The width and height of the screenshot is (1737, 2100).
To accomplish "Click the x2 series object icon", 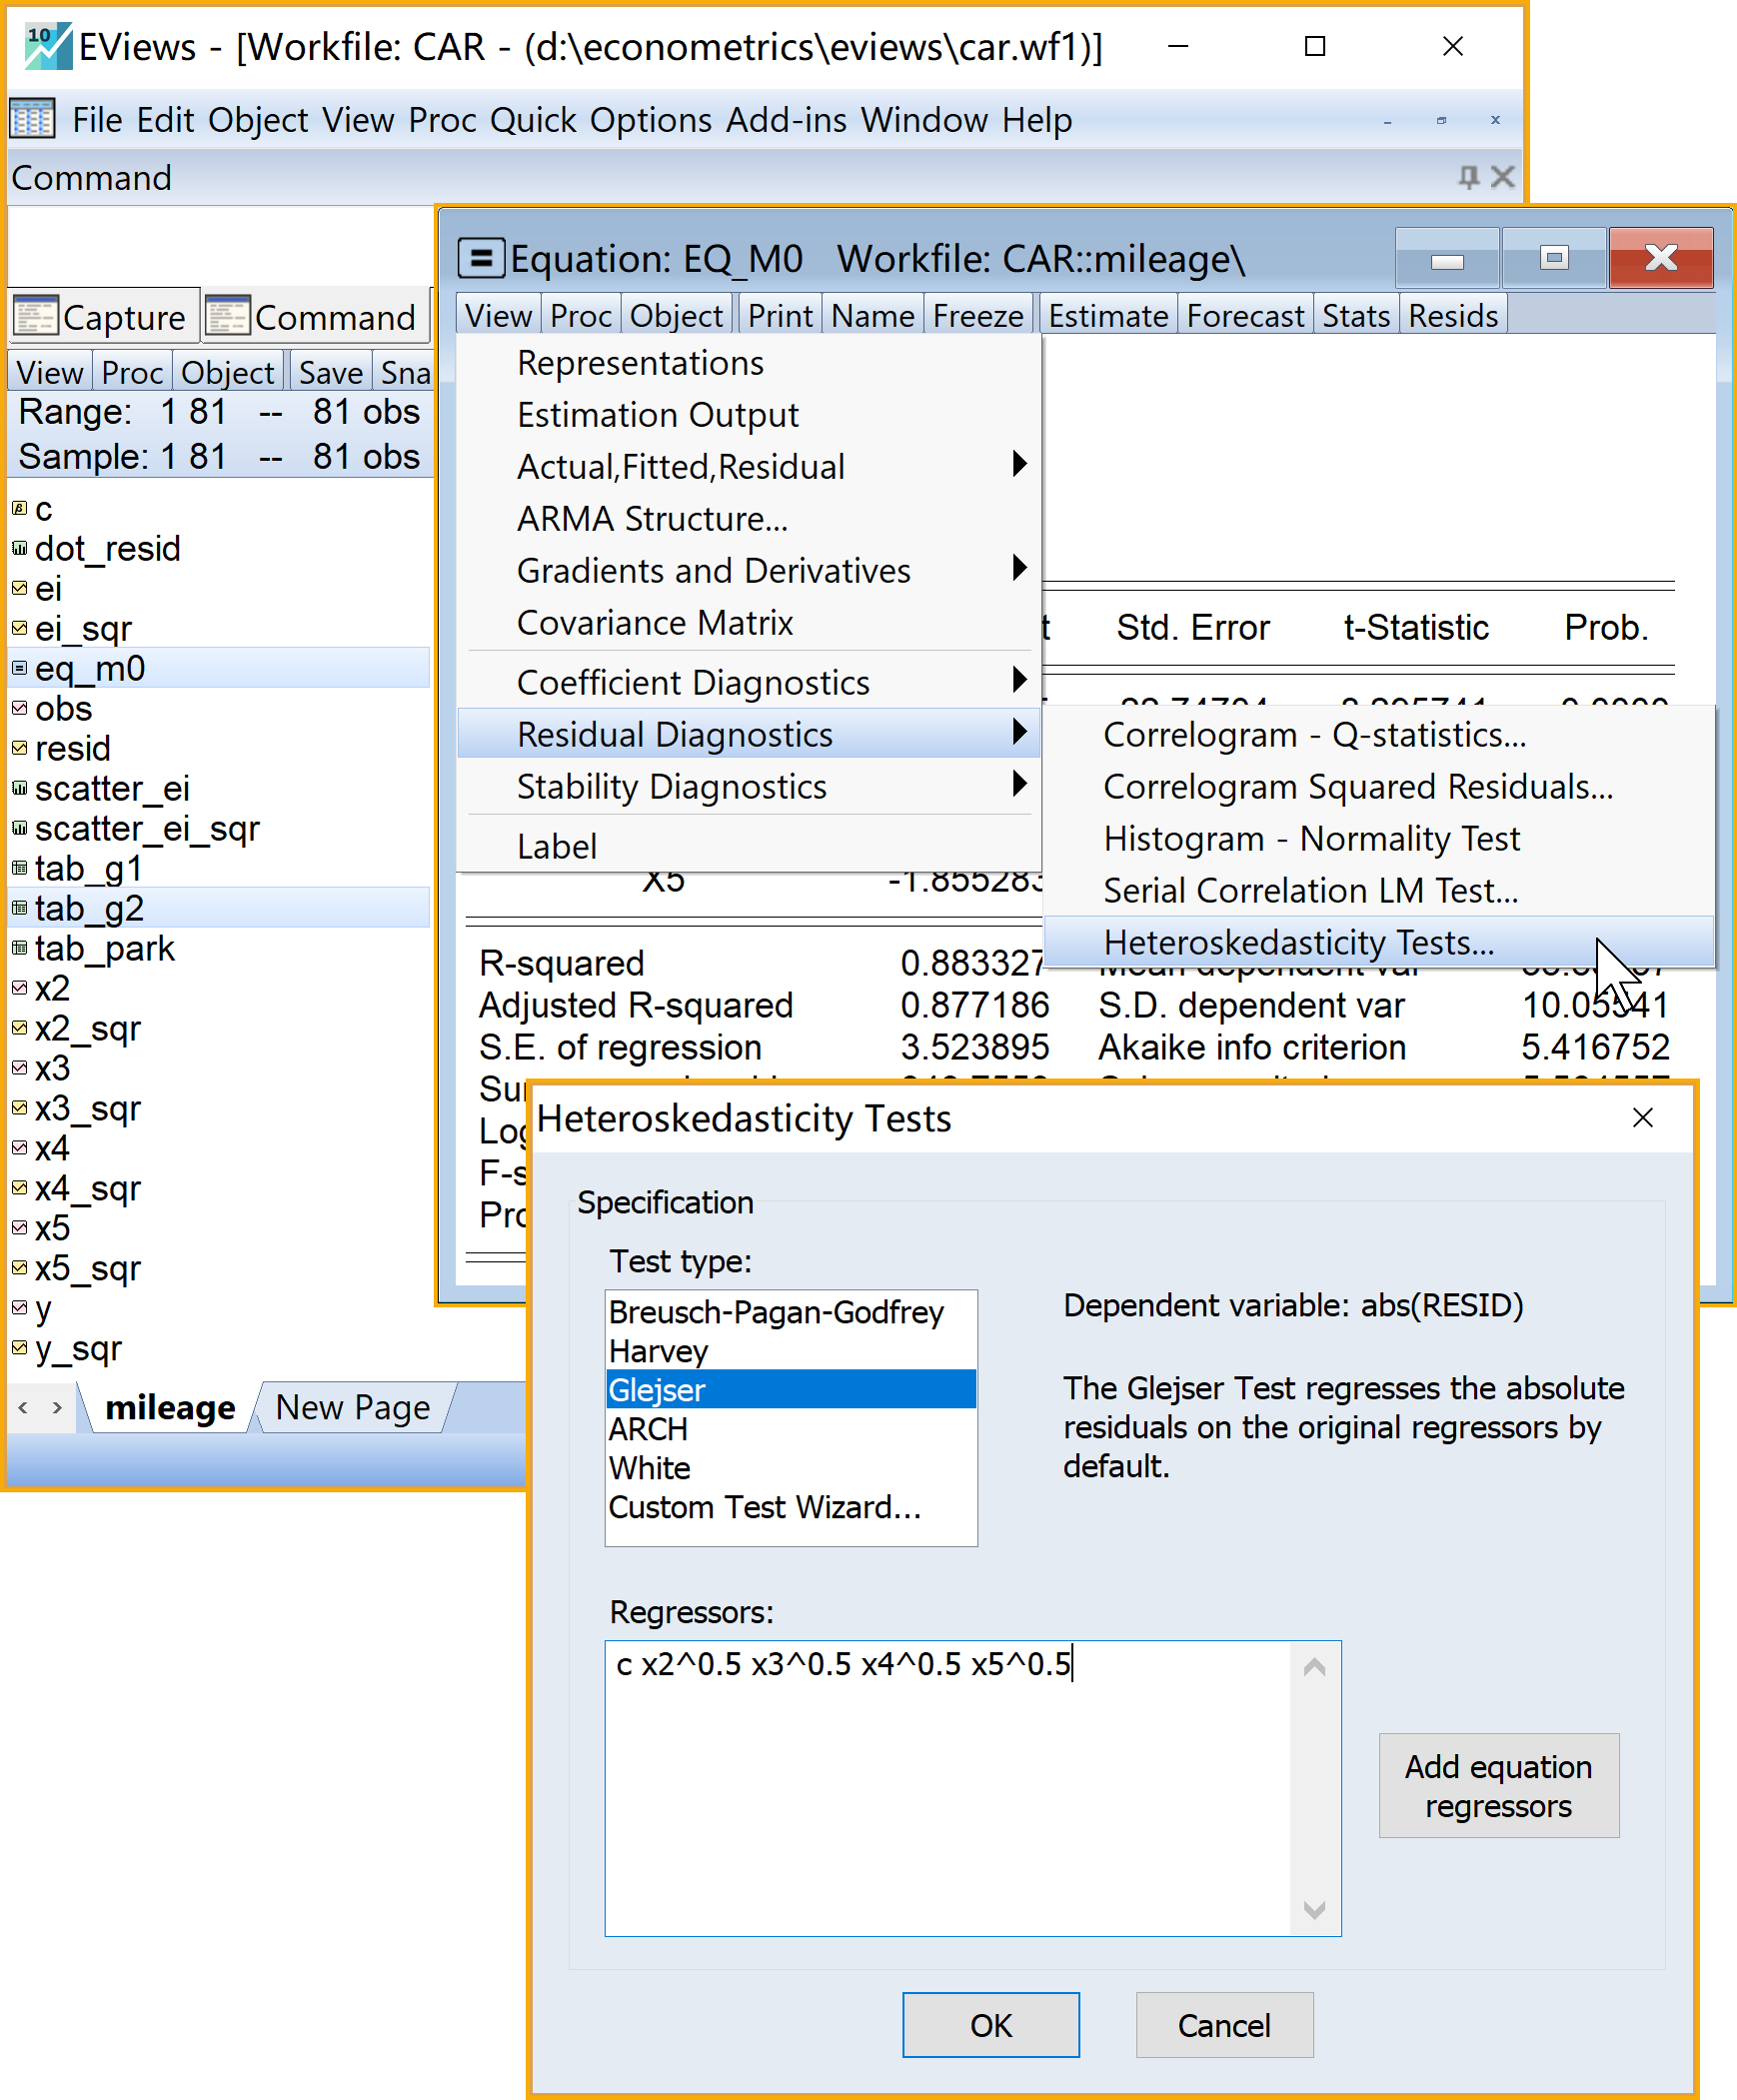I will click(x=19, y=988).
